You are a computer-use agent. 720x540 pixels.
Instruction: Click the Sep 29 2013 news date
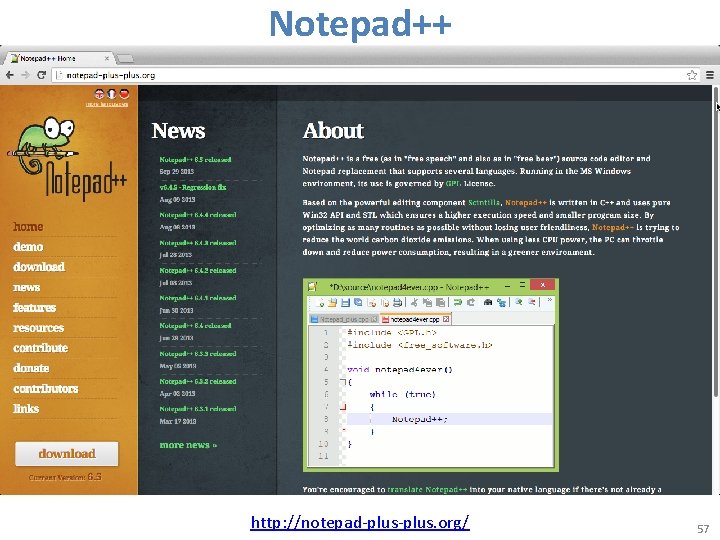(177, 172)
